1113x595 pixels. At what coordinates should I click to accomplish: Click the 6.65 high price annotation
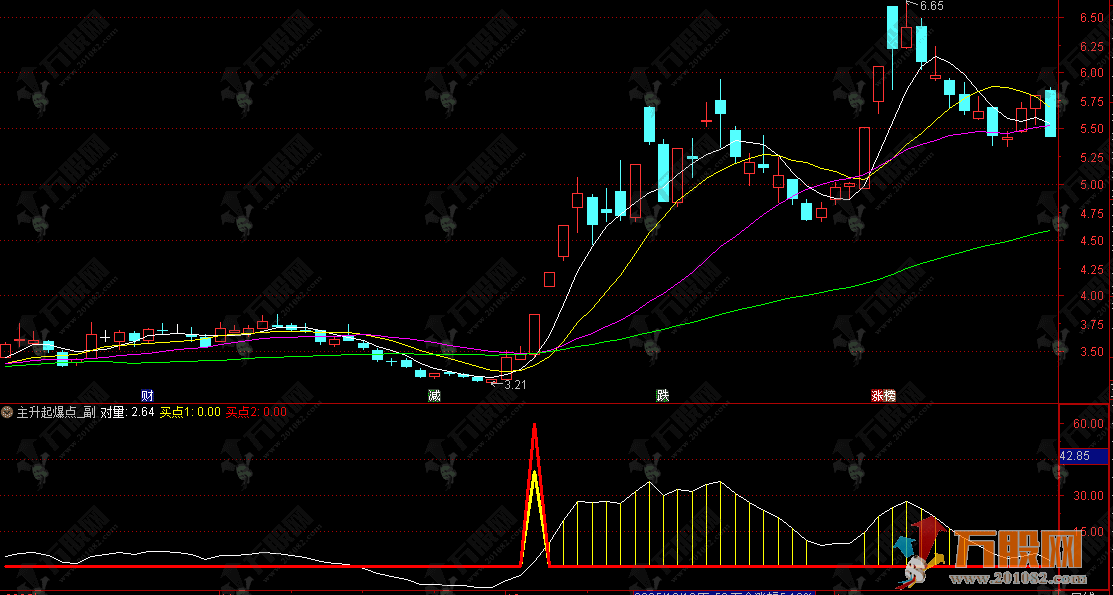(x=931, y=6)
